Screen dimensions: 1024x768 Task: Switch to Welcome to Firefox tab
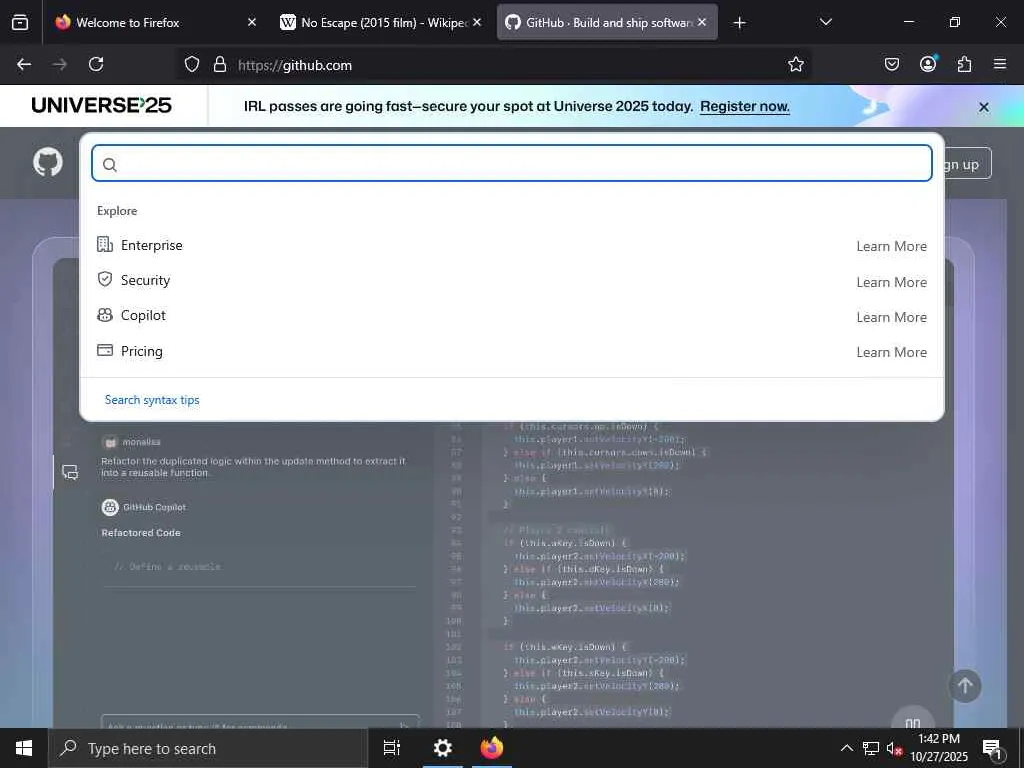155,22
